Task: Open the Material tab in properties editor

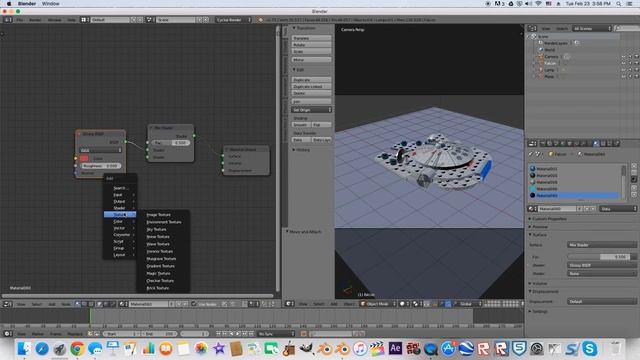Action: coord(596,143)
